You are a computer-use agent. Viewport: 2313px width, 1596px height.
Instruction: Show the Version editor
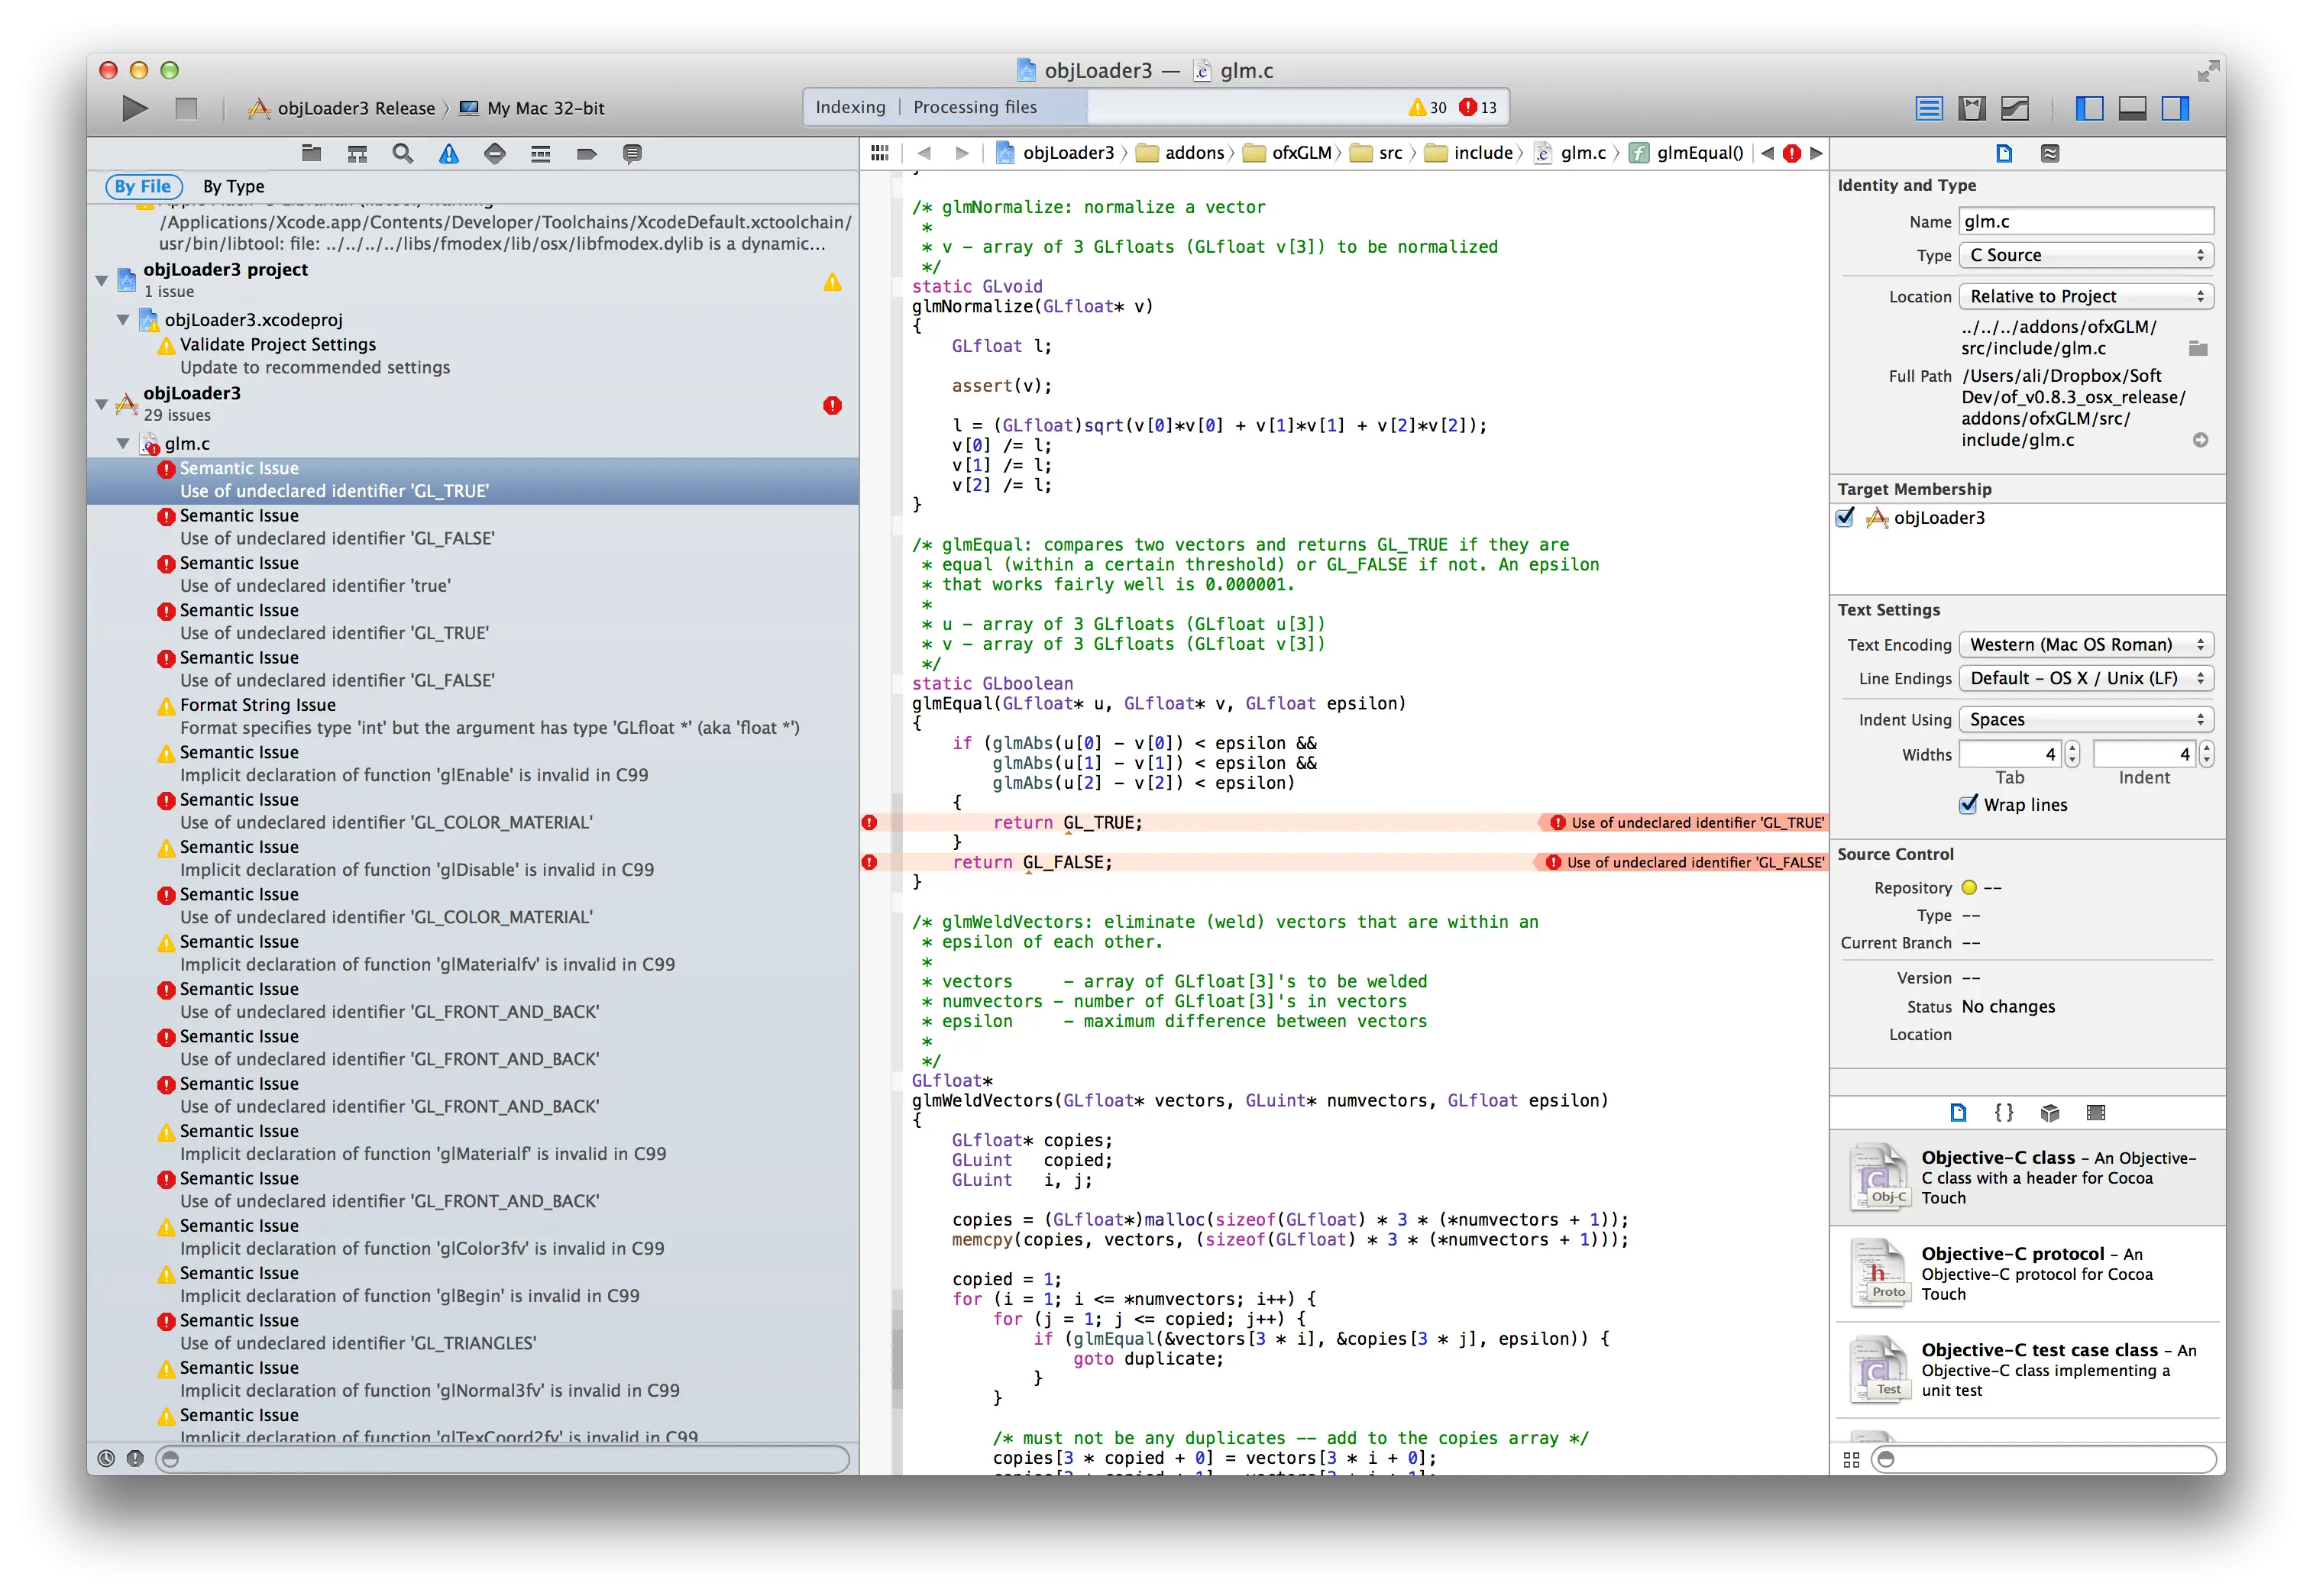pyautogui.click(x=2015, y=108)
